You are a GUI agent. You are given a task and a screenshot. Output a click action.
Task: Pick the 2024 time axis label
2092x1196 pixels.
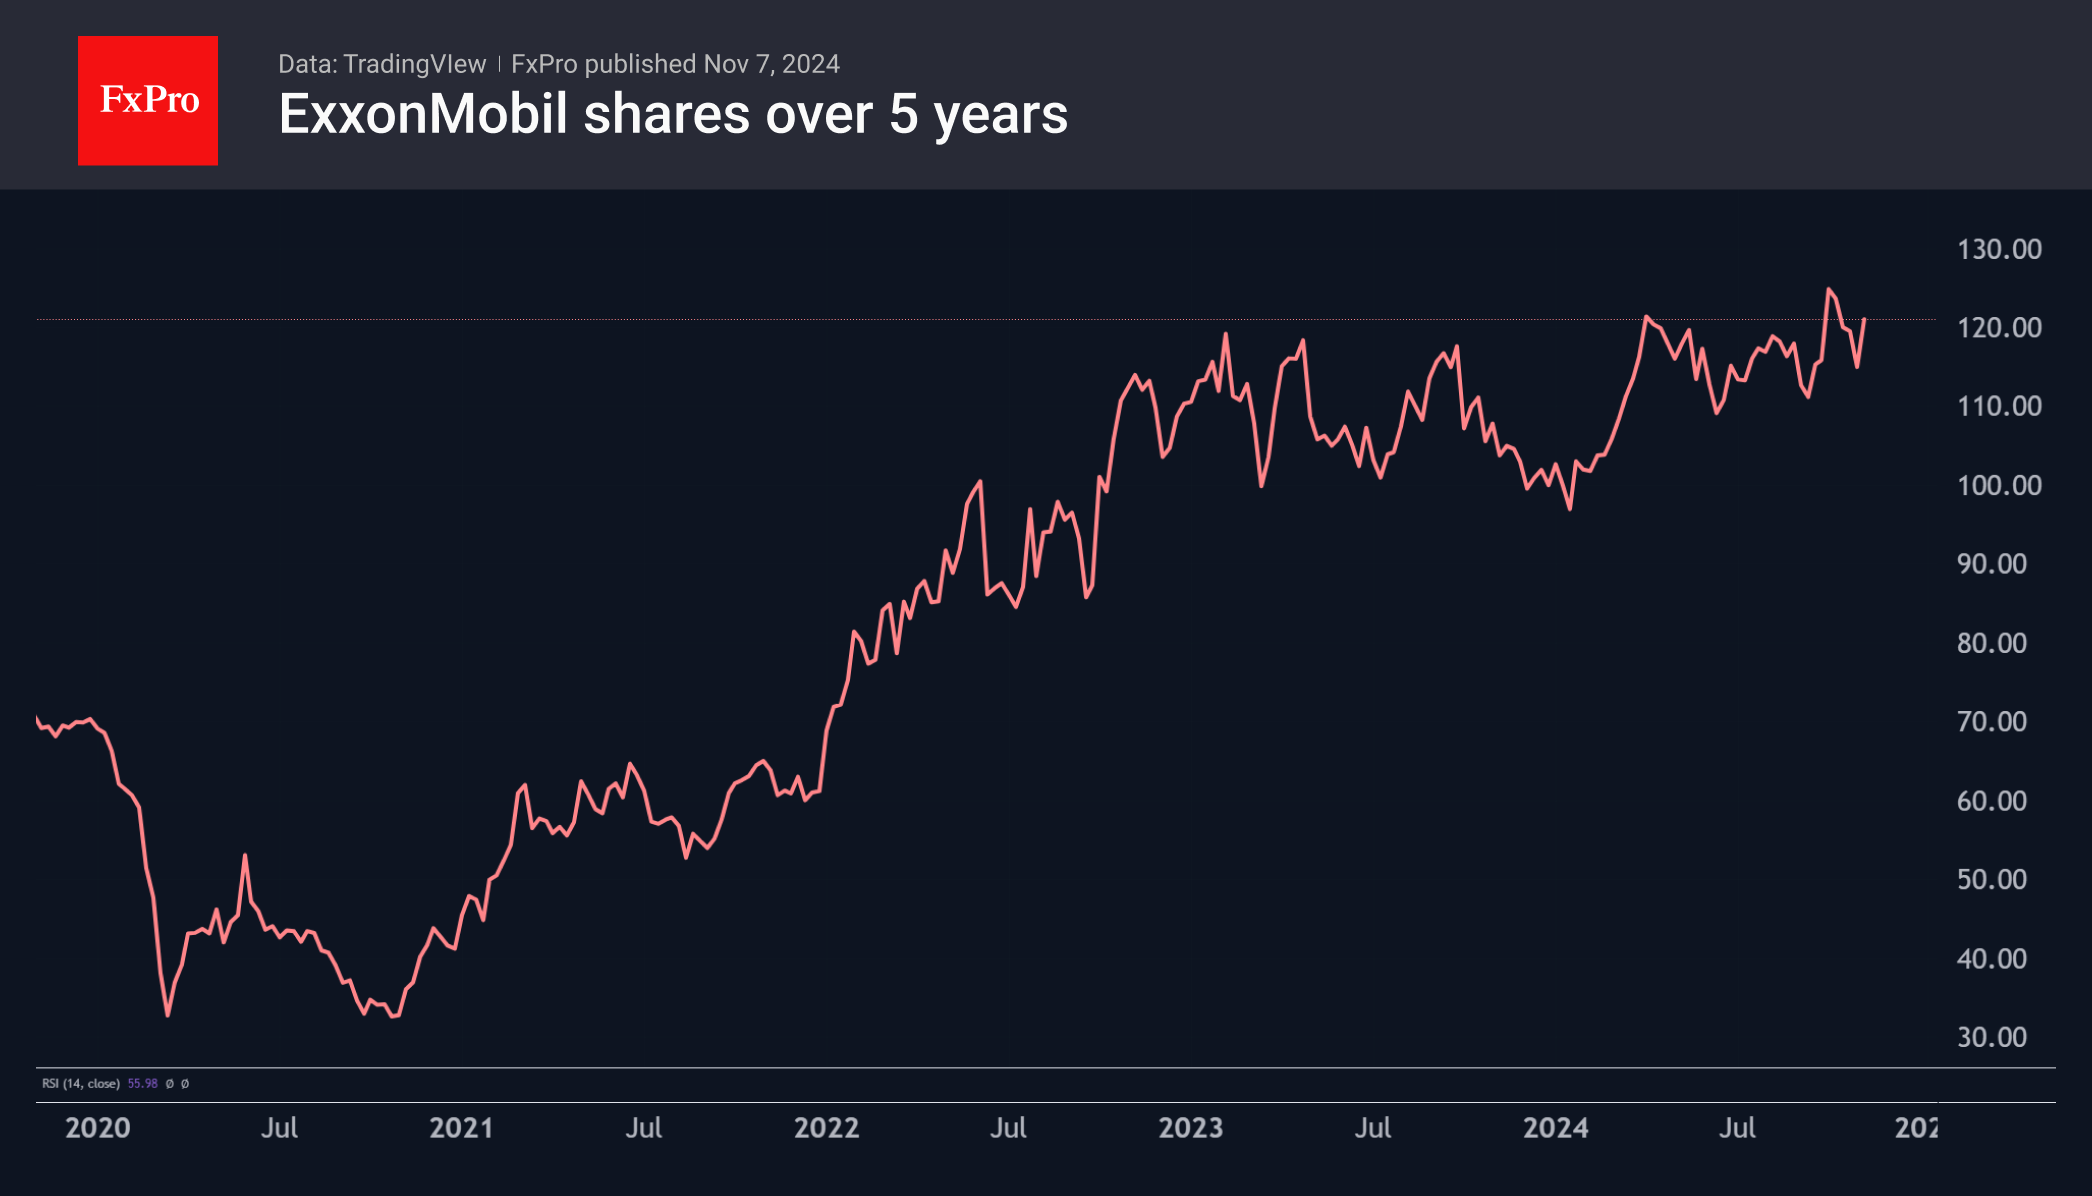pyautogui.click(x=1555, y=1128)
